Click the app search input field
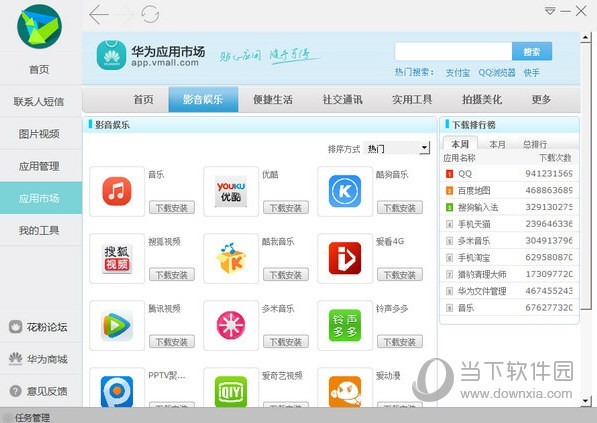This screenshot has height=423, width=597. tap(453, 51)
